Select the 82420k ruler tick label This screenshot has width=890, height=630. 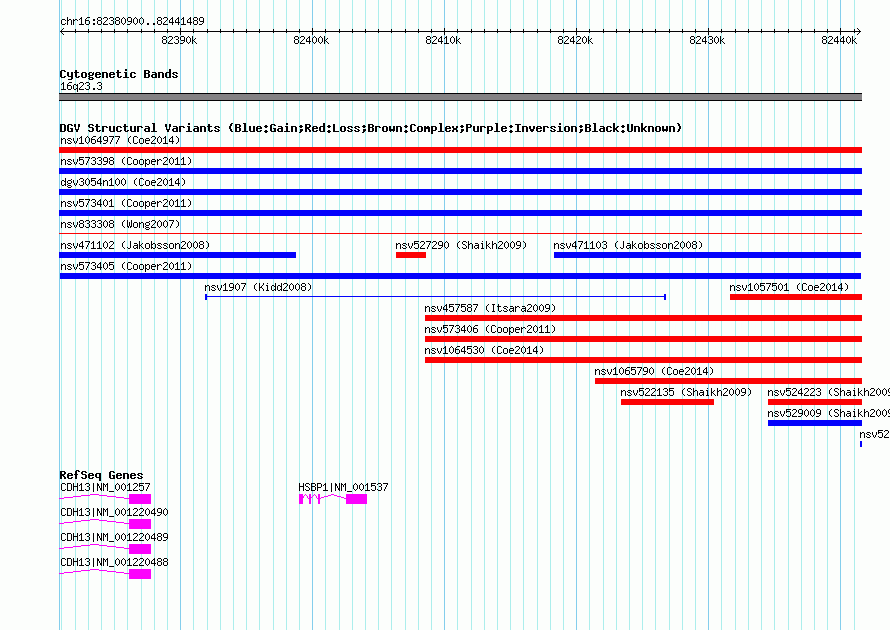(x=575, y=40)
